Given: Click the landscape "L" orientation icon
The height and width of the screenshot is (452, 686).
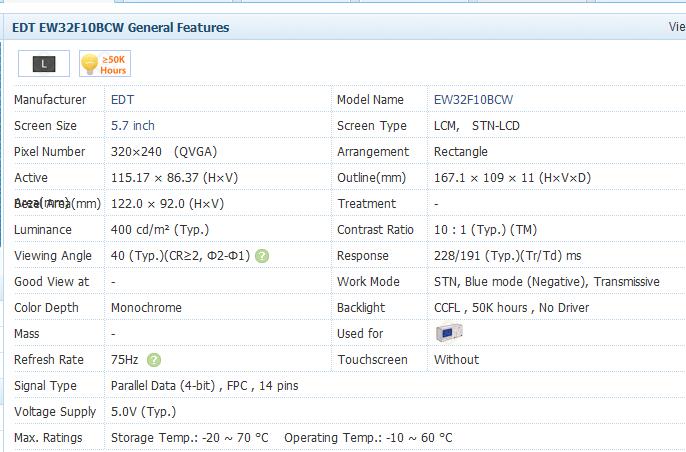Looking at the screenshot, I should (44, 64).
